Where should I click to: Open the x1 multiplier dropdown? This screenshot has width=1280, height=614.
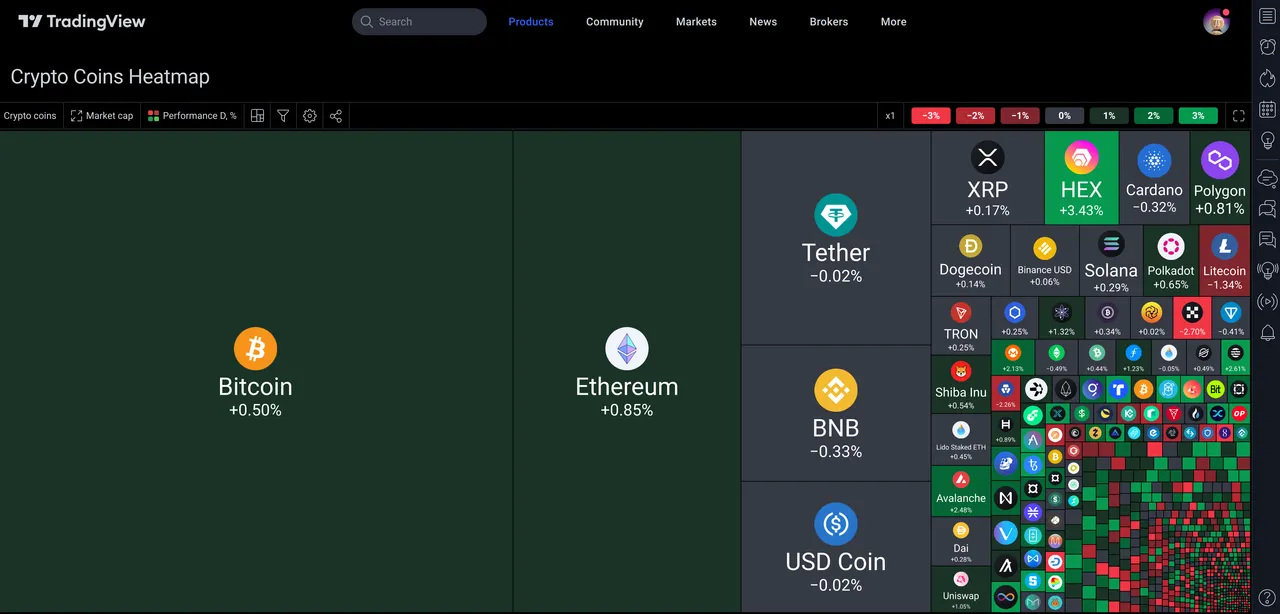pyautogui.click(x=890, y=116)
